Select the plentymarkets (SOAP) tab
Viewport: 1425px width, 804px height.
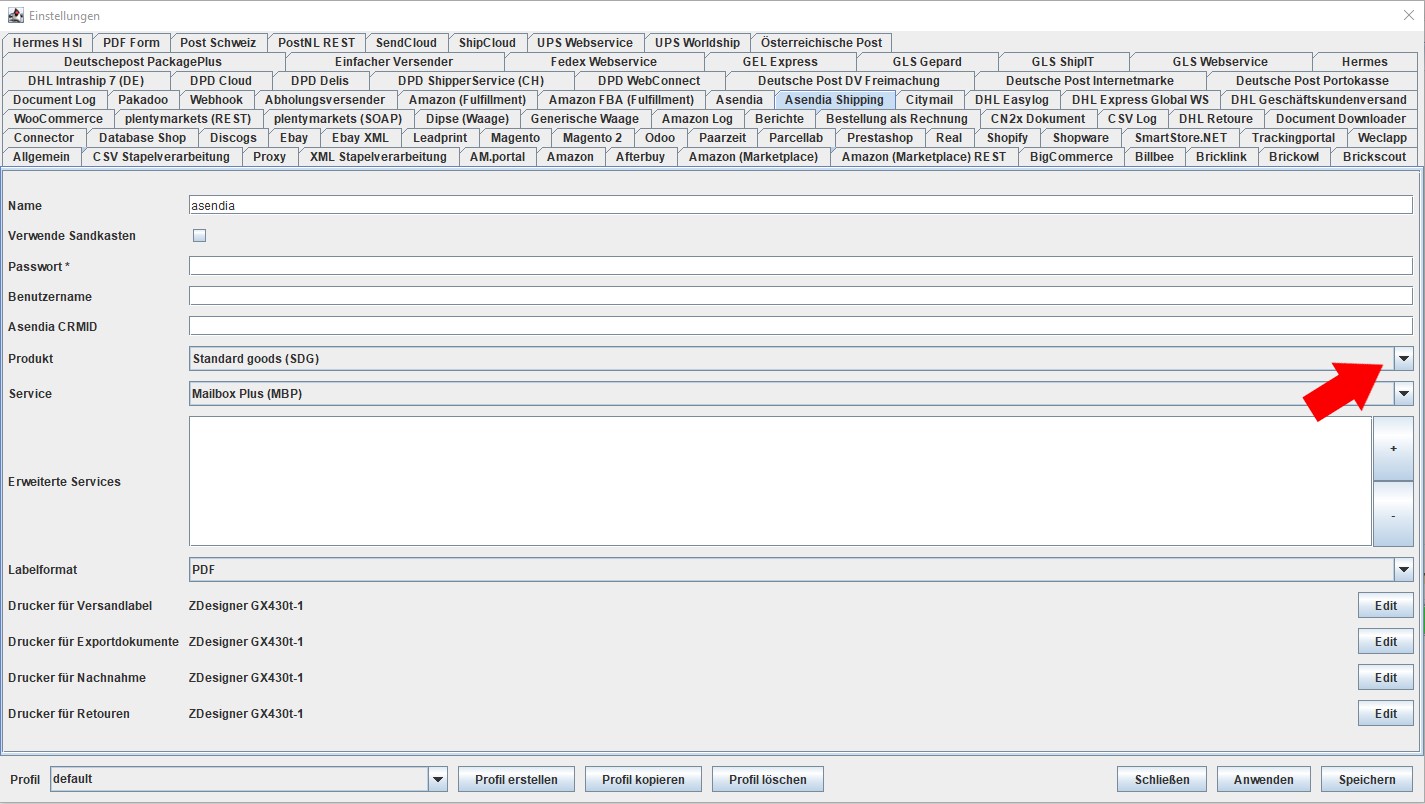(x=338, y=119)
